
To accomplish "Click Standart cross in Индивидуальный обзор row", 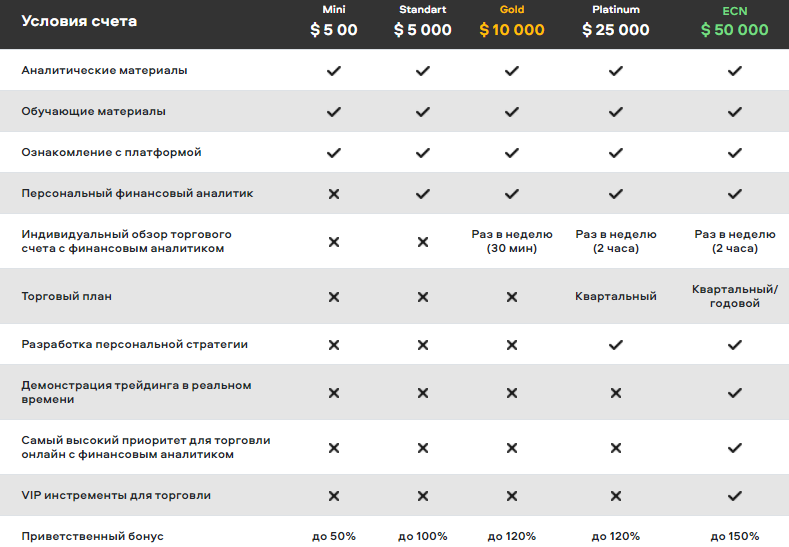I will pos(423,242).
